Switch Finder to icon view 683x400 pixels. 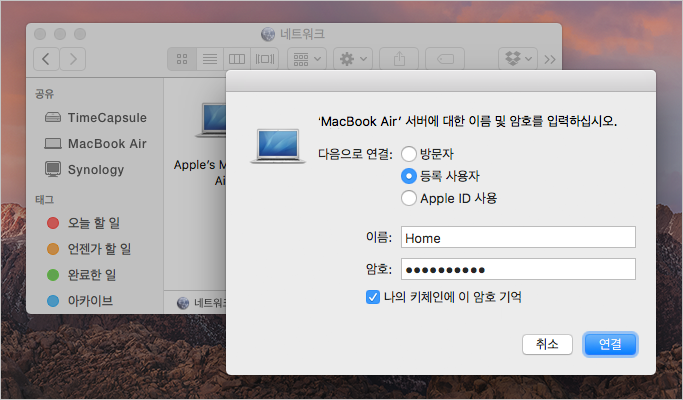coord(182,59)
